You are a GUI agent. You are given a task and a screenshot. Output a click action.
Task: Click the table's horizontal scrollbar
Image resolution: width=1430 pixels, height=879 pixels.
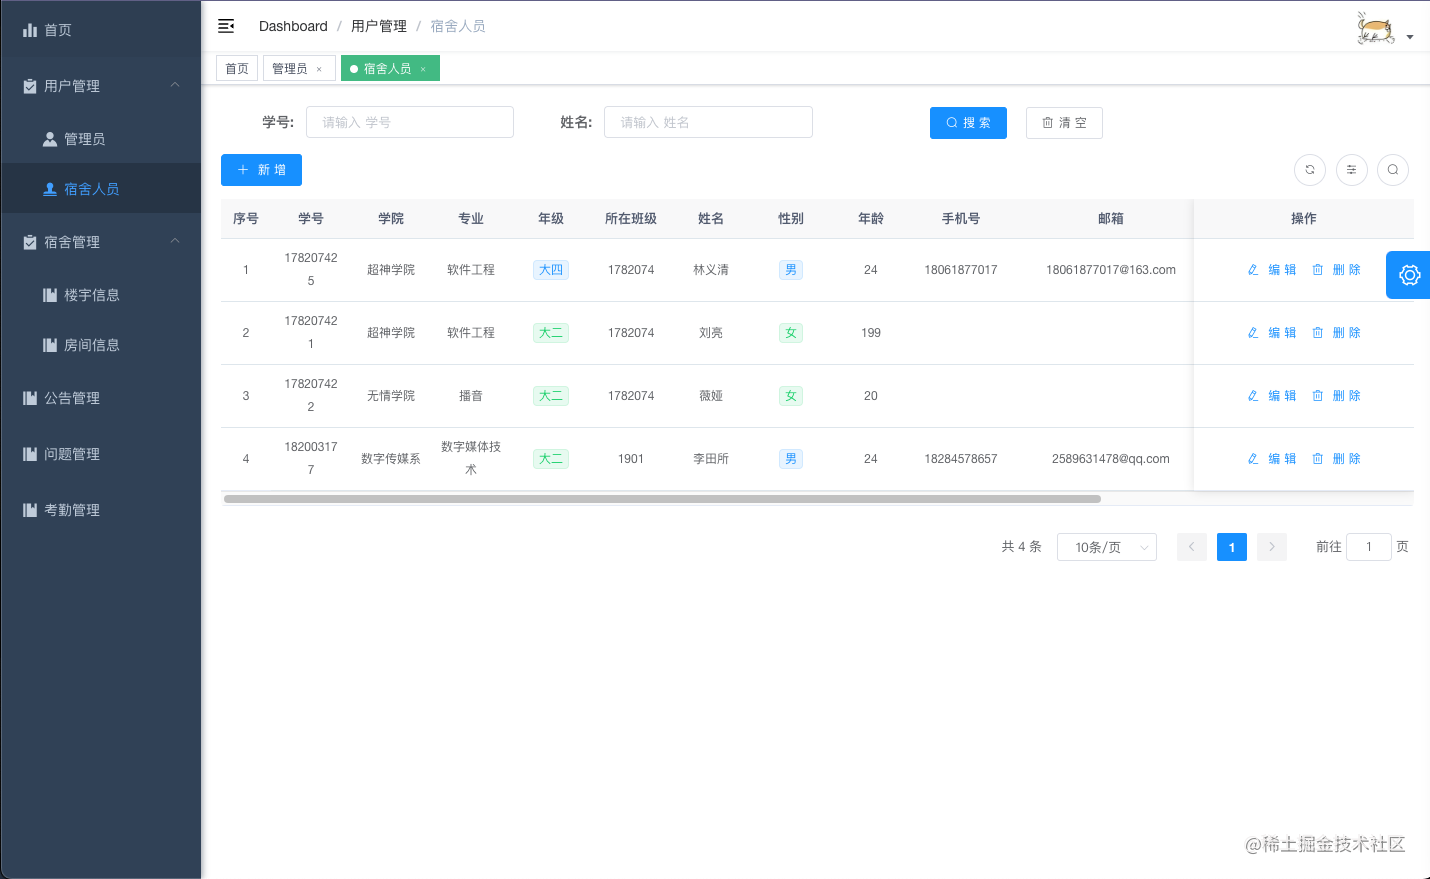click(662, 498)
